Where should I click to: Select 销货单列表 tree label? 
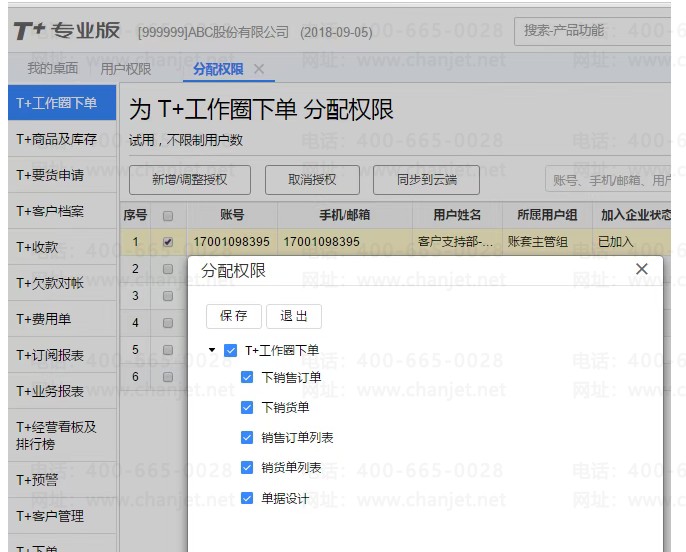(291, 468)
